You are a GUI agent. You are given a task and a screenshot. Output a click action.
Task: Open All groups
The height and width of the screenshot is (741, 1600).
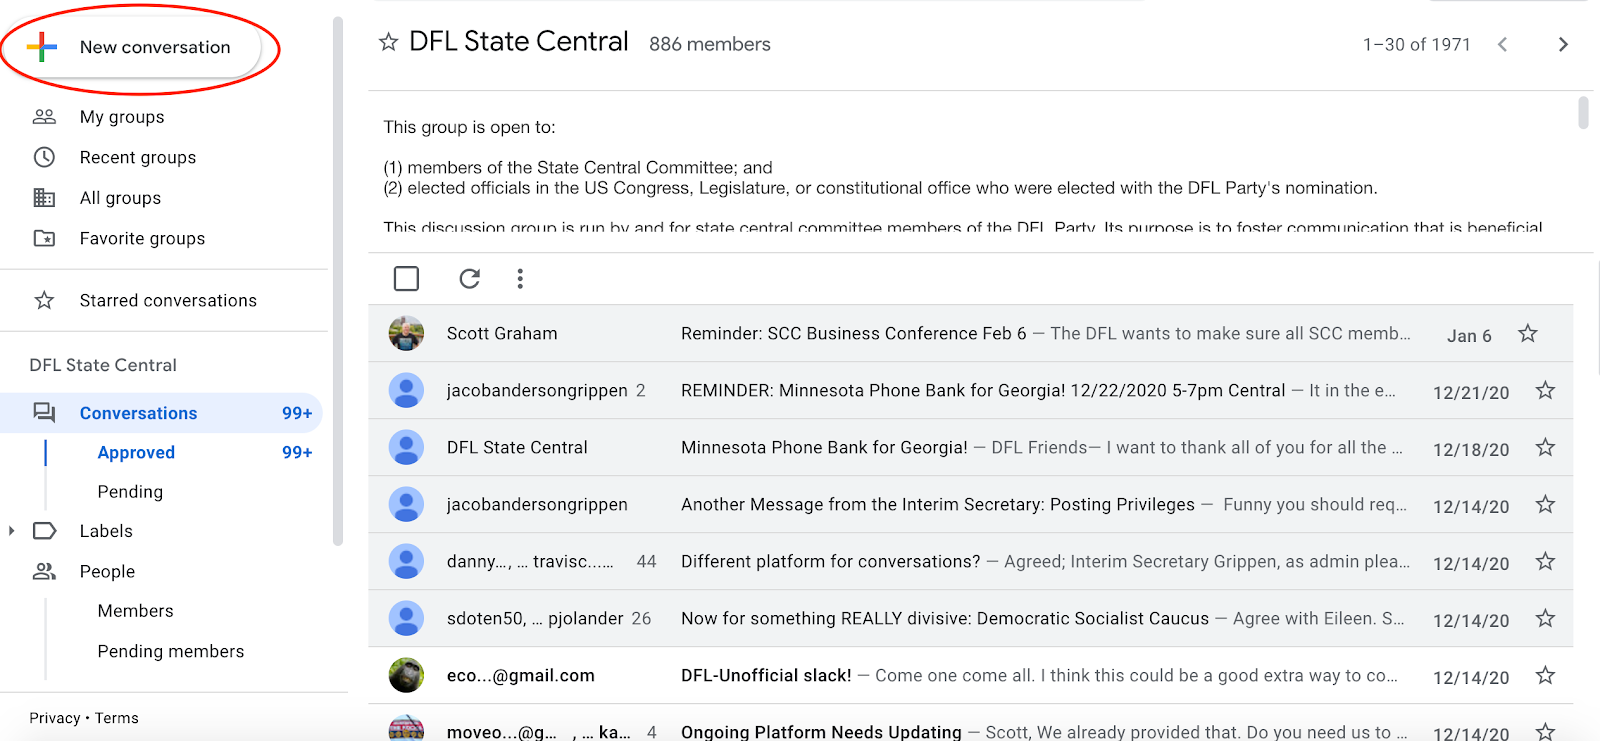[x=120, y=198]
